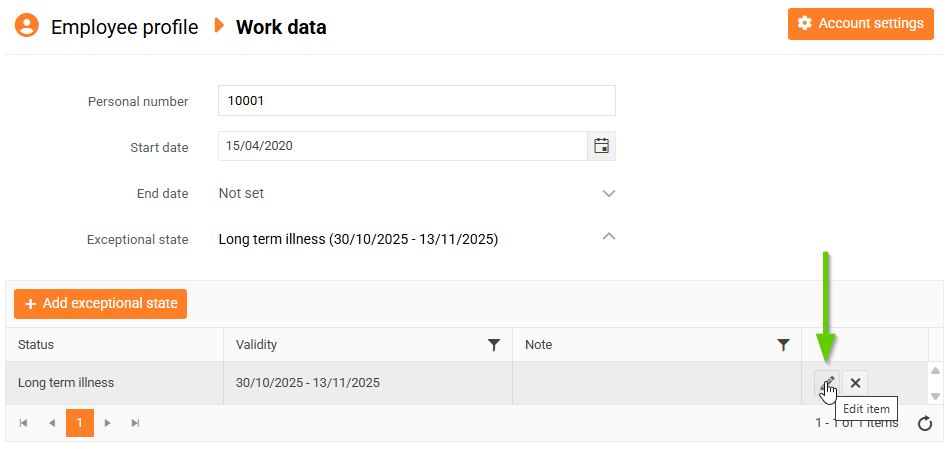Click the Personal number input field
Screen dimensions: 949x449
click(x=416, y=101)
